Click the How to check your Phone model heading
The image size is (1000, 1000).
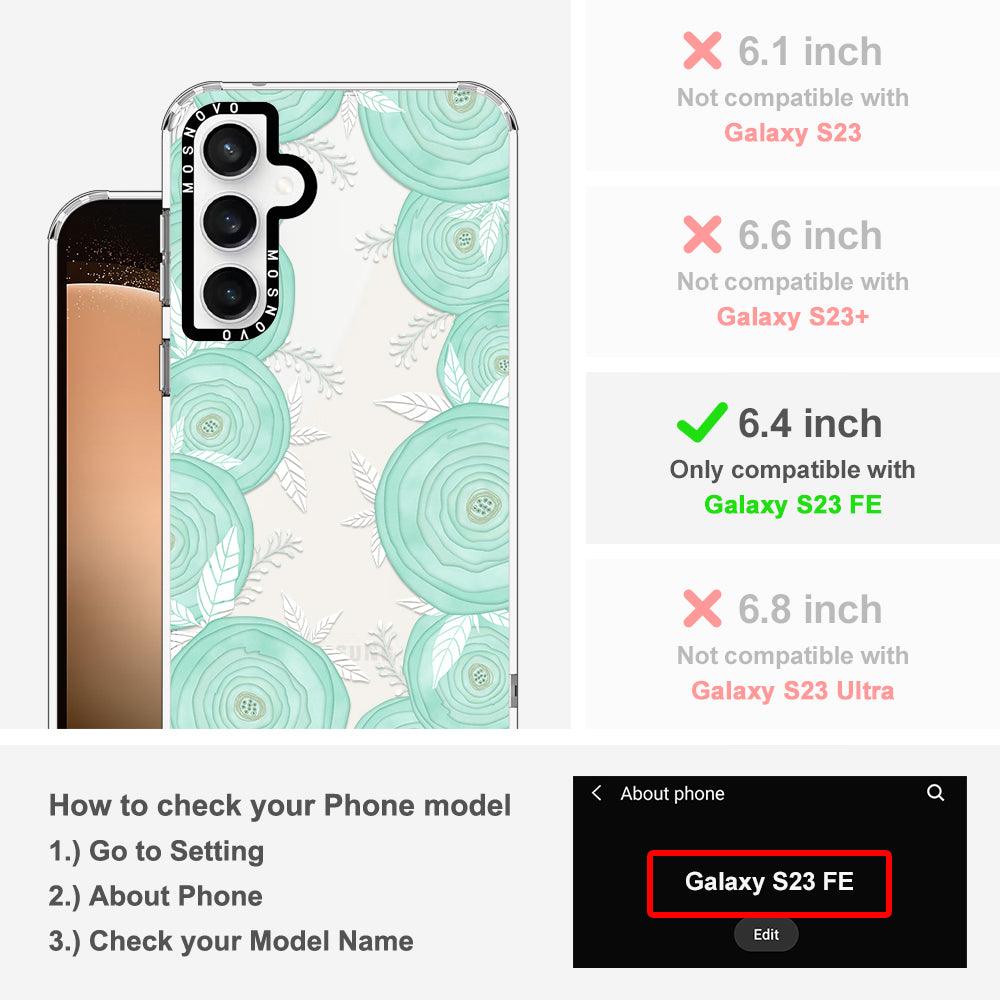coord(280,805)
